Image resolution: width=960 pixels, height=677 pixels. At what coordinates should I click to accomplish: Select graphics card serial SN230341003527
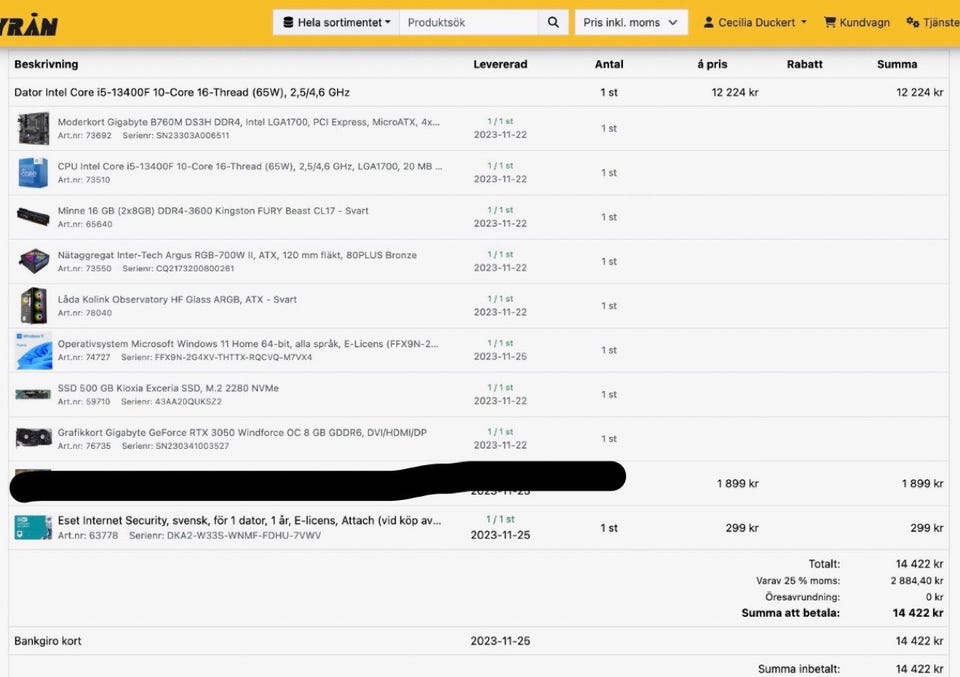[192, 446]
